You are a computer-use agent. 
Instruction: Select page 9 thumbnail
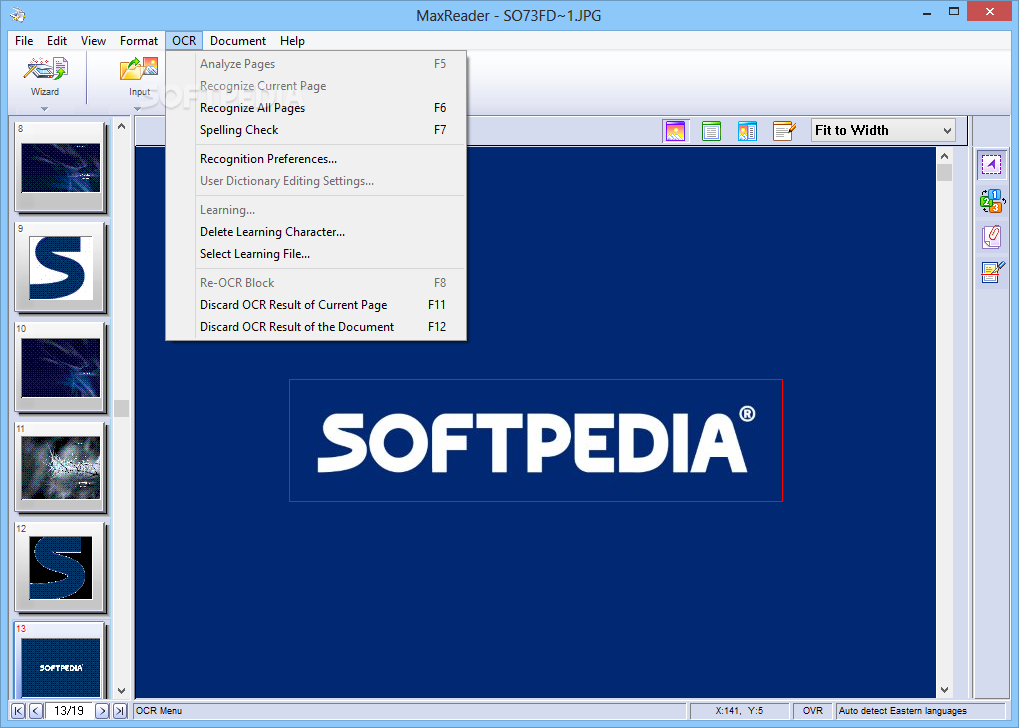click(60, 267)
